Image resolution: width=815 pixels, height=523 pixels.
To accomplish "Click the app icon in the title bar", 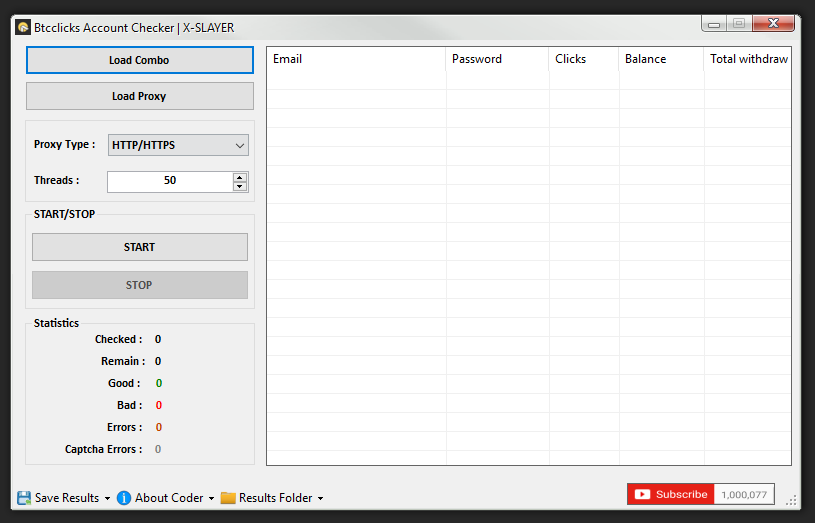I will coord(23,27).
